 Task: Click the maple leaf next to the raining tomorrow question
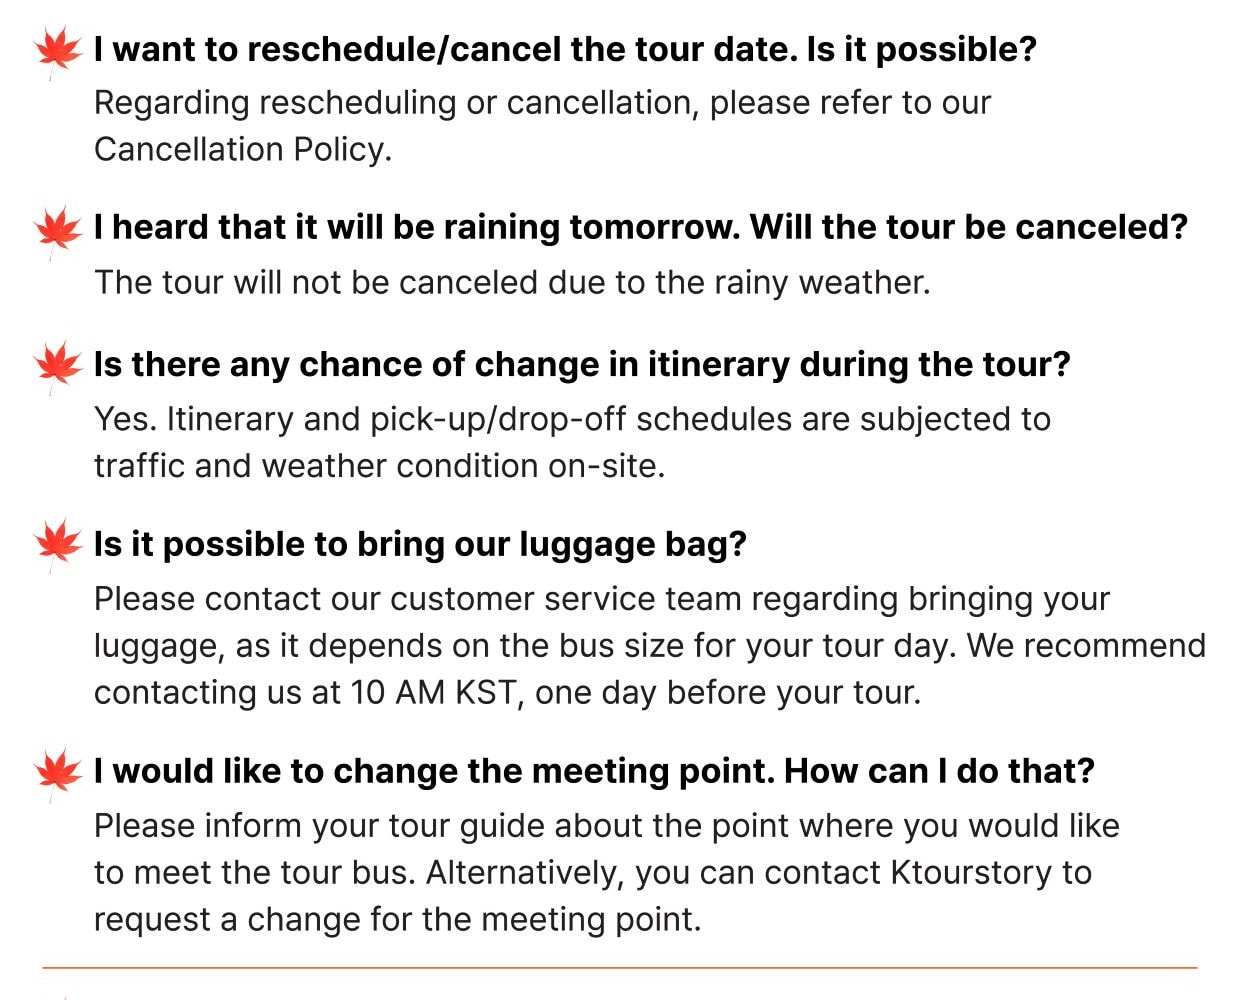pos(57,229)
